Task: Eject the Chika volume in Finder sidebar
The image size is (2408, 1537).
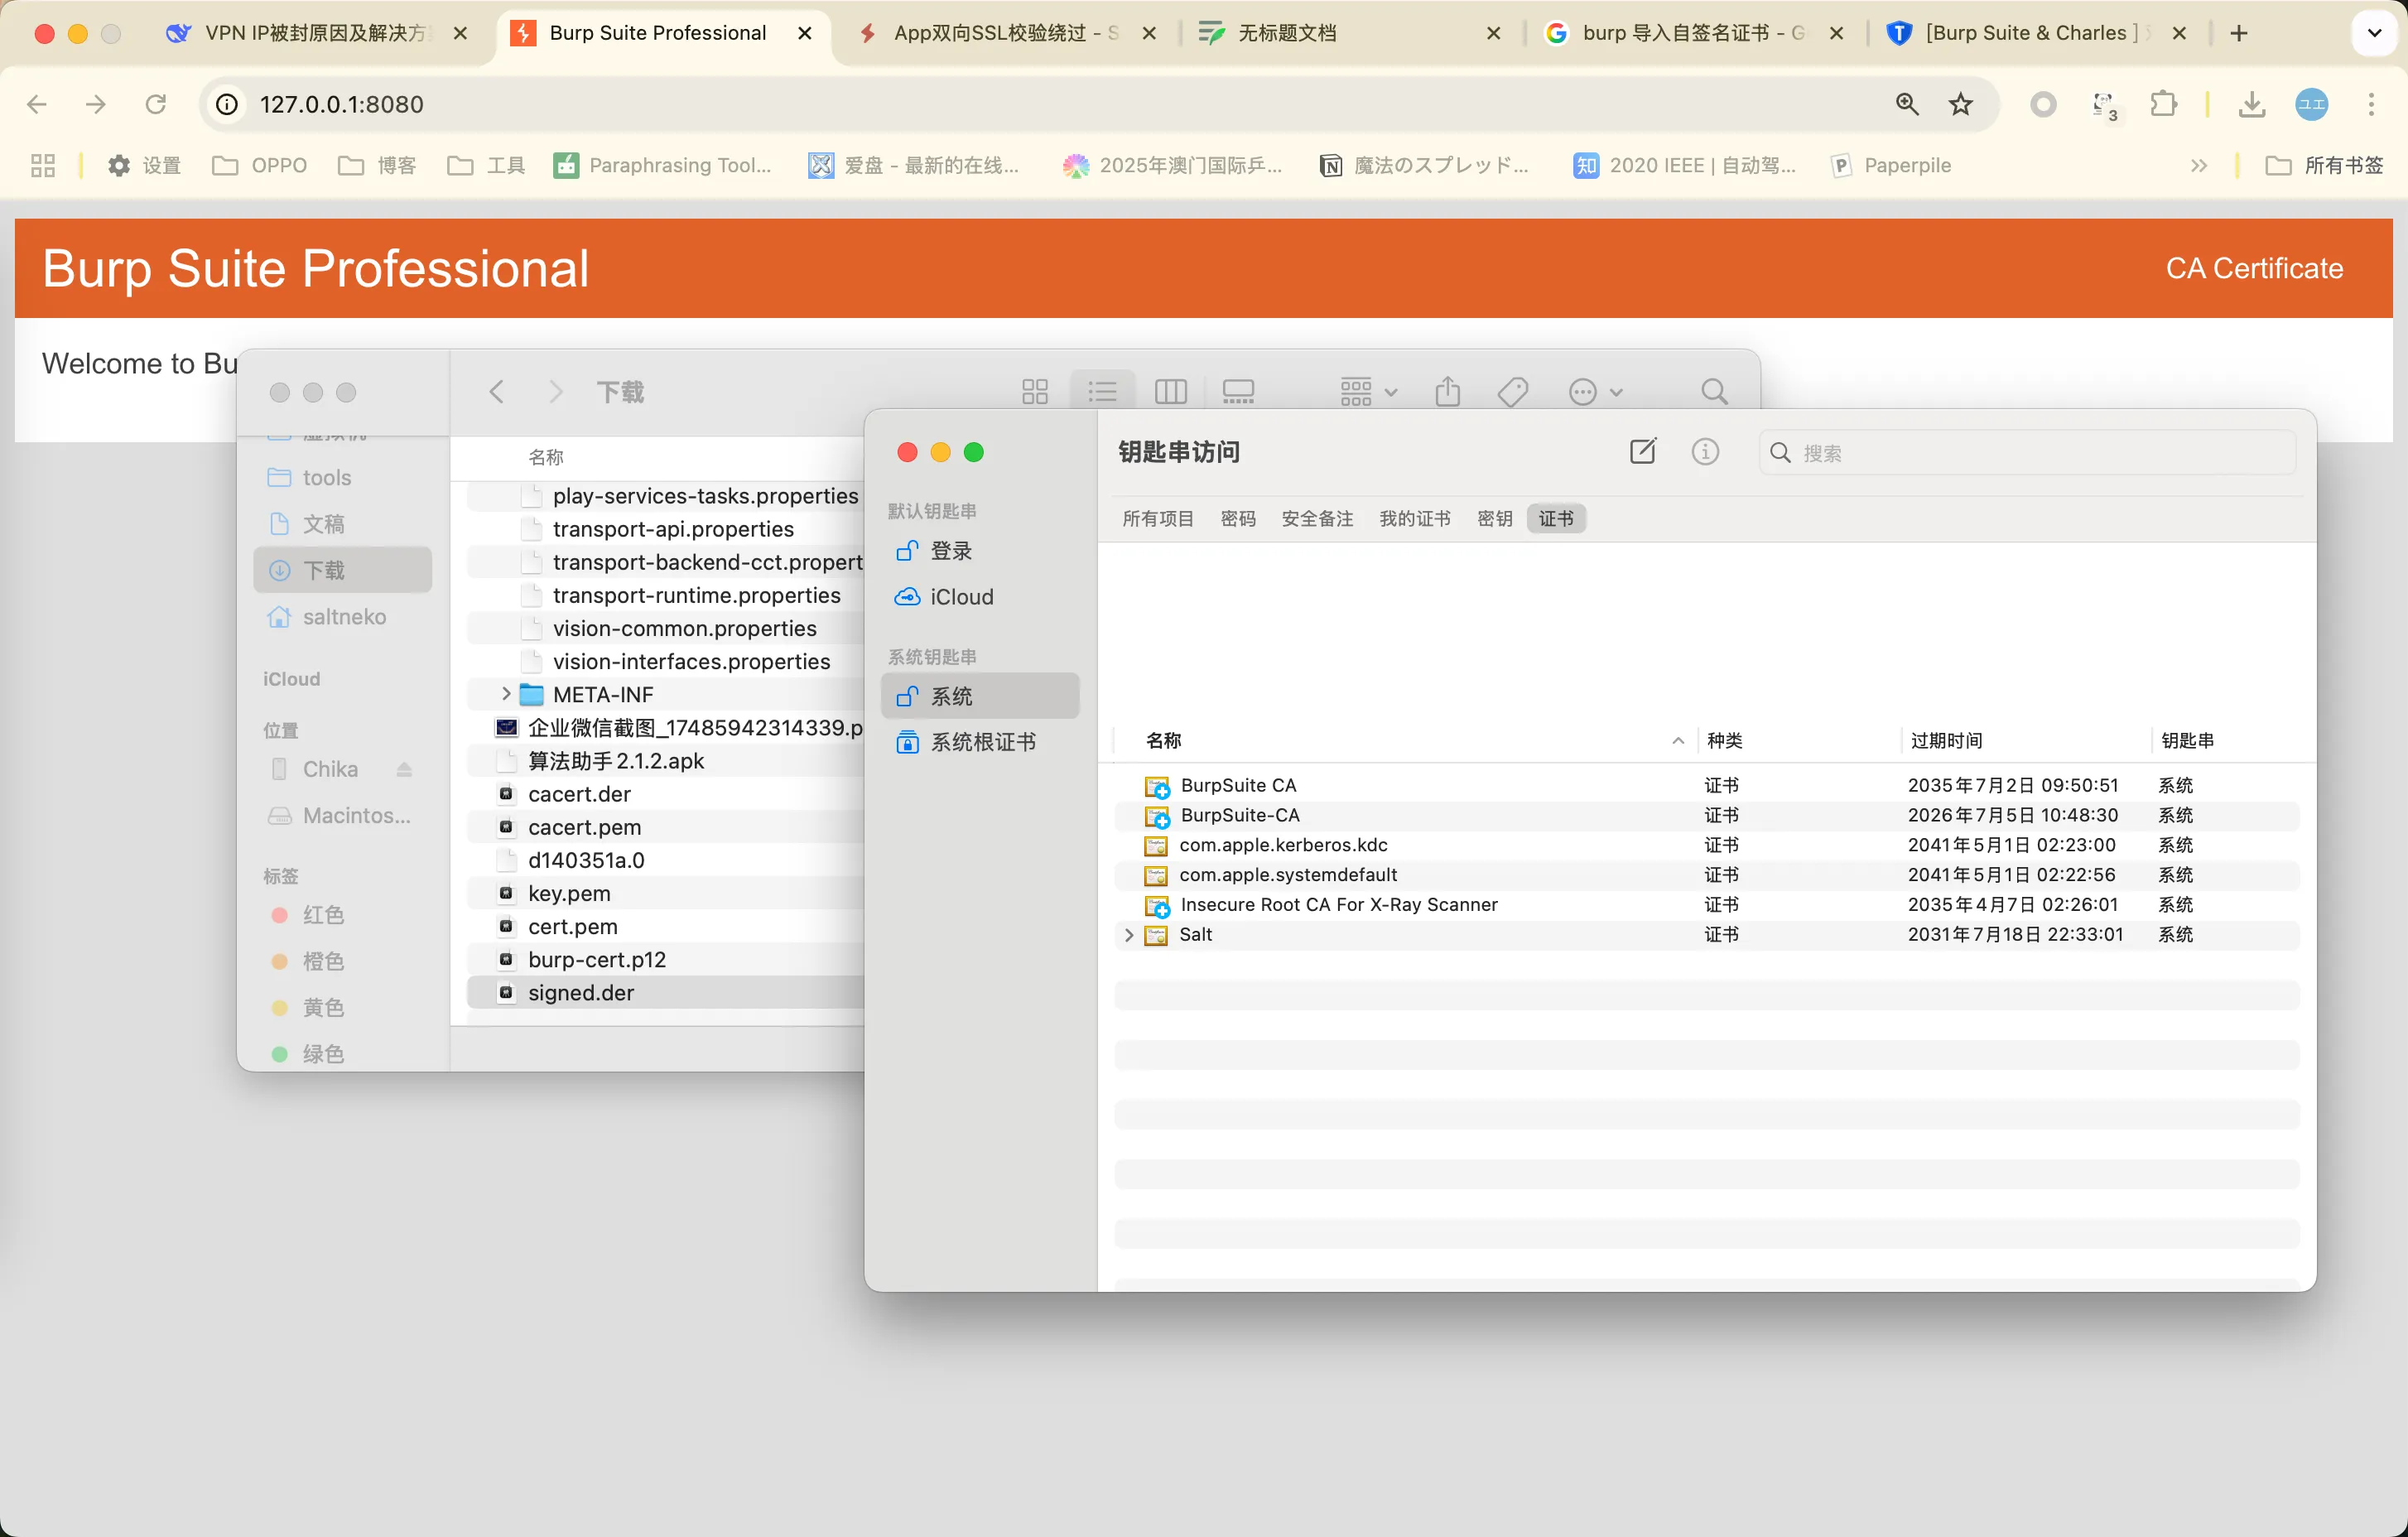Action: click(404, 769)
